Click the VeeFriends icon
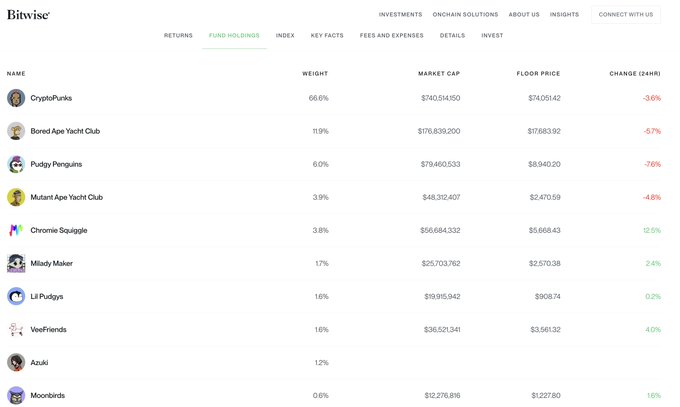Viewport: 680px width, 407px height. [x=16, y=329]
